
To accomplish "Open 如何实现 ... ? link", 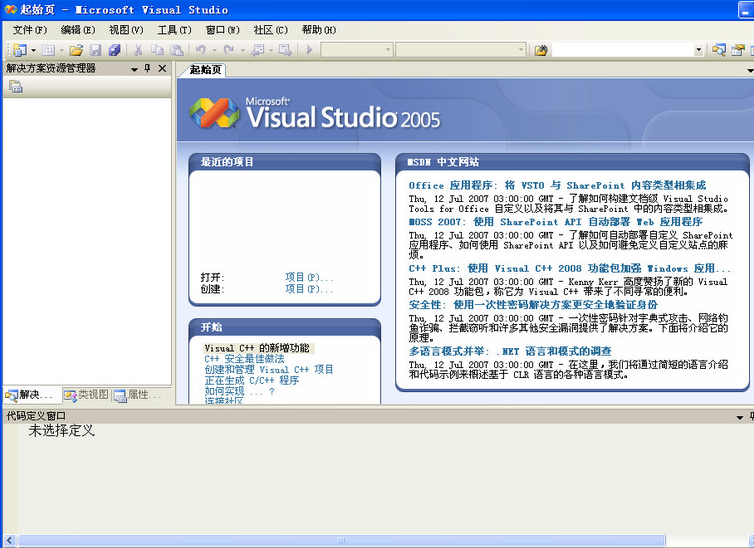I will pyautogui.click(x=239, y=391).
